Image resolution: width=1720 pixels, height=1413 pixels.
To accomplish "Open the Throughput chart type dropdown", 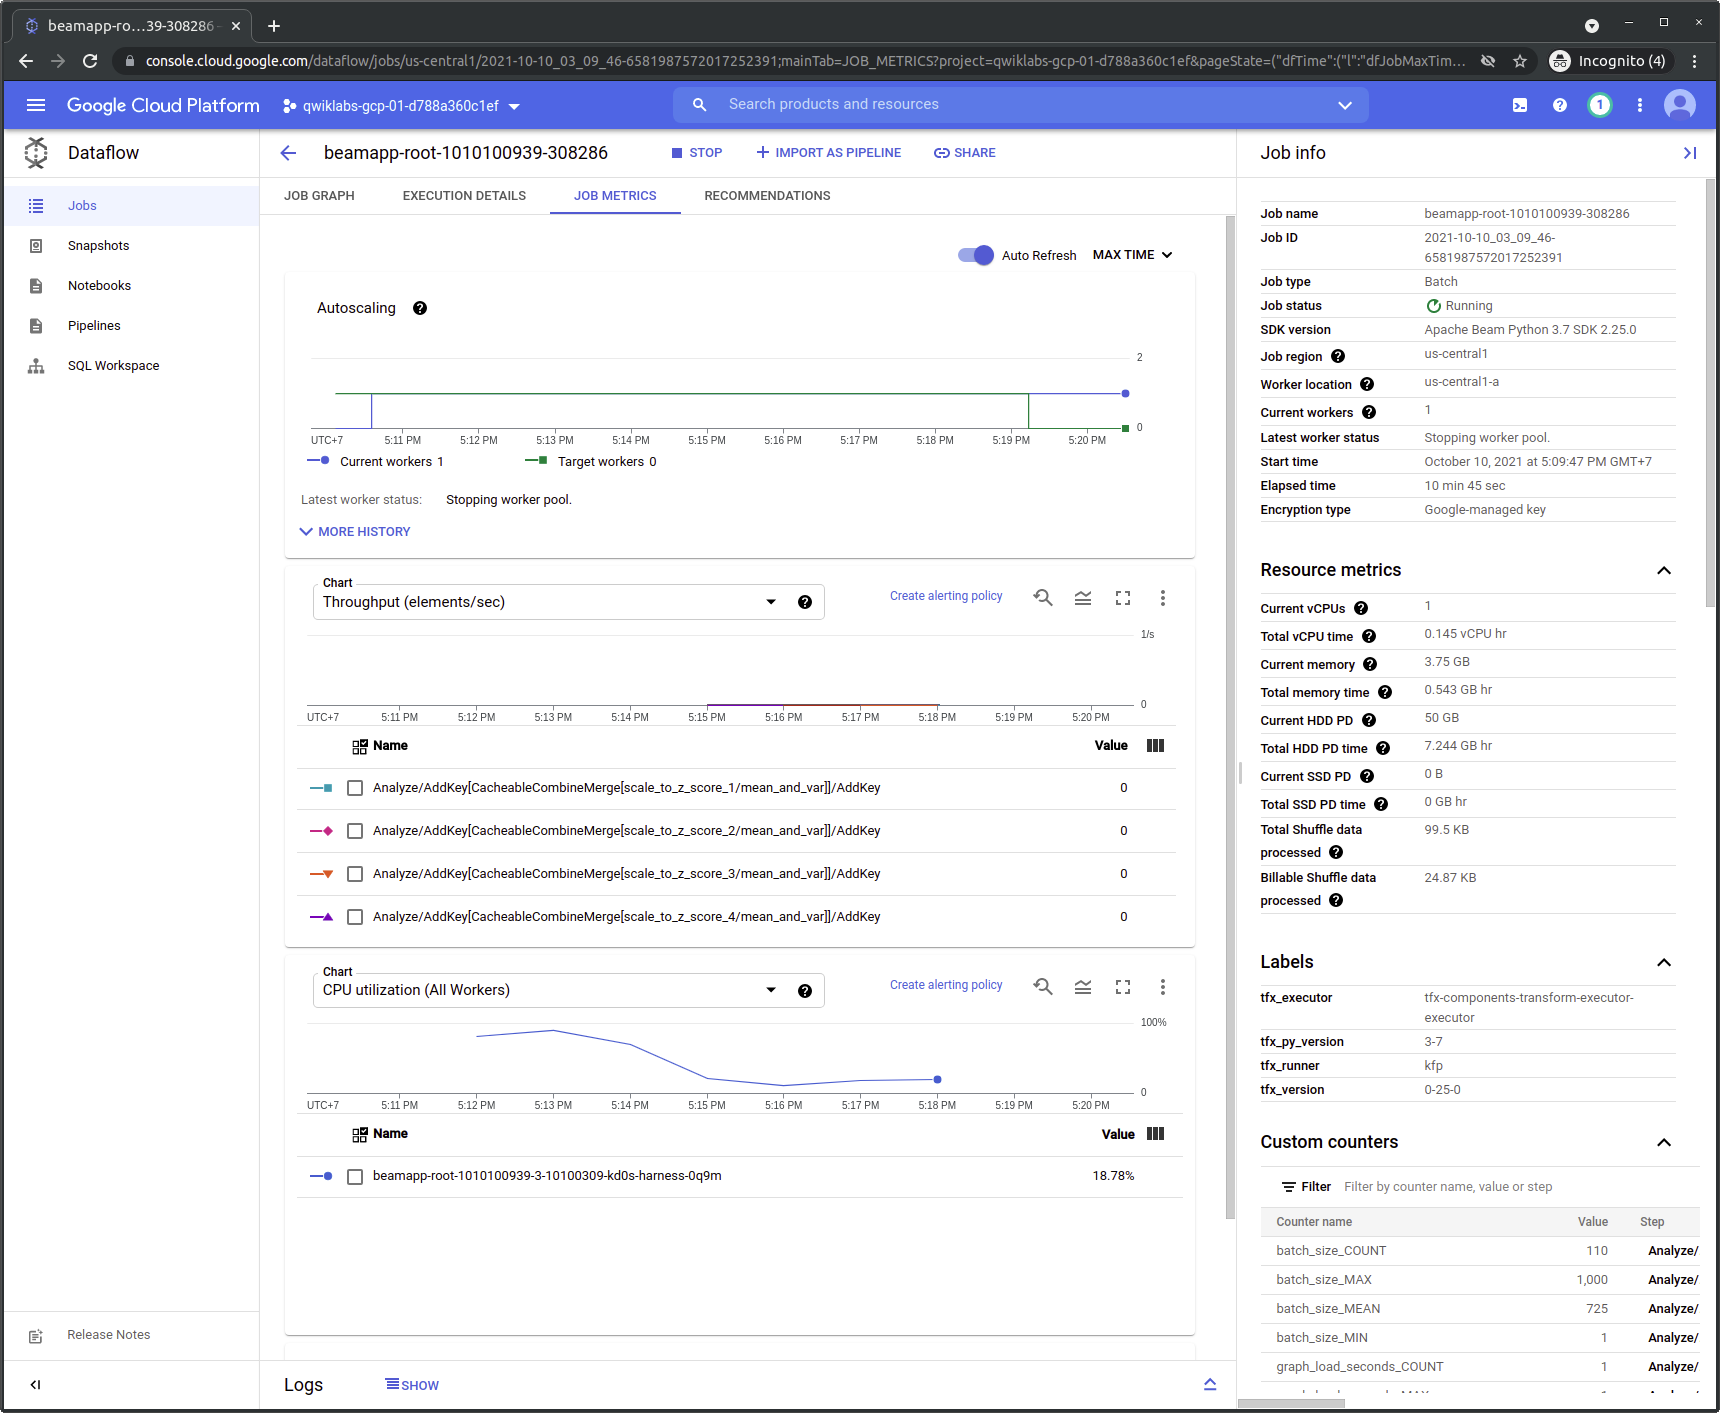I will point(568,602).
